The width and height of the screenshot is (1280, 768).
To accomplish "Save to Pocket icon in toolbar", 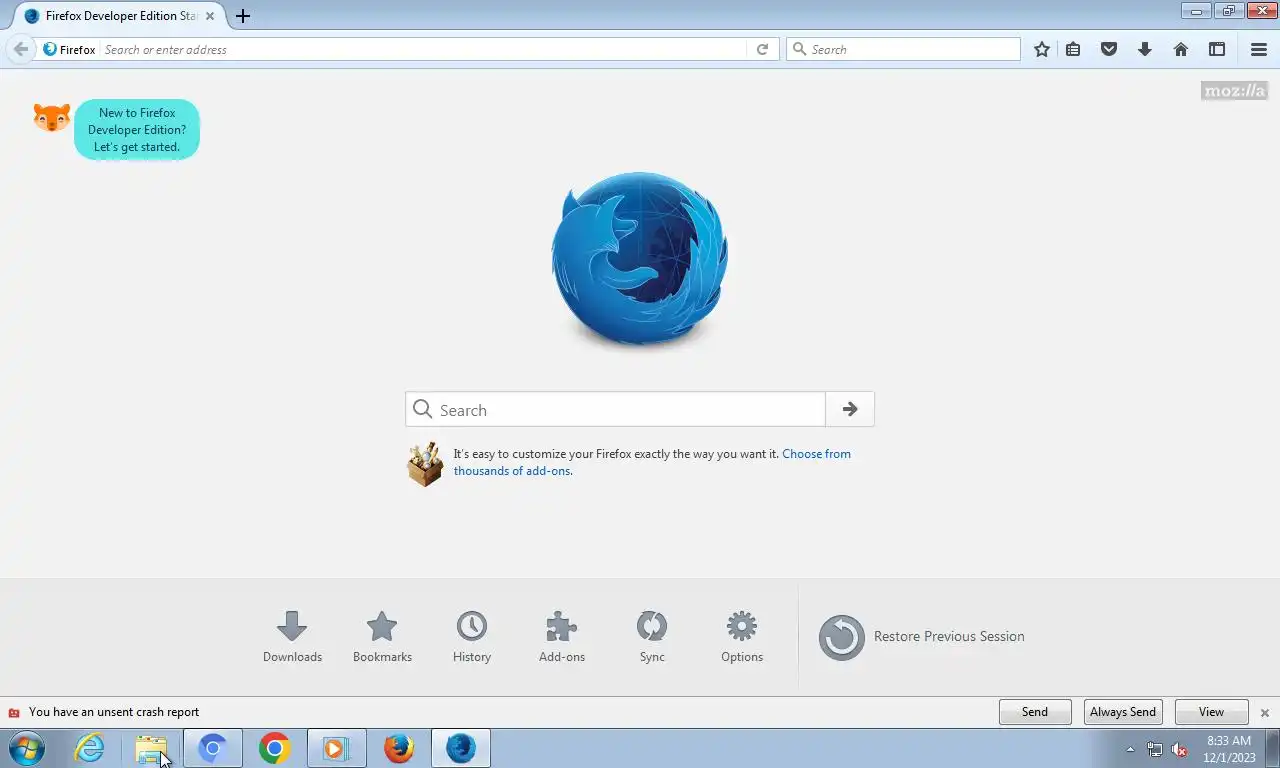I will coord(1109,49).
